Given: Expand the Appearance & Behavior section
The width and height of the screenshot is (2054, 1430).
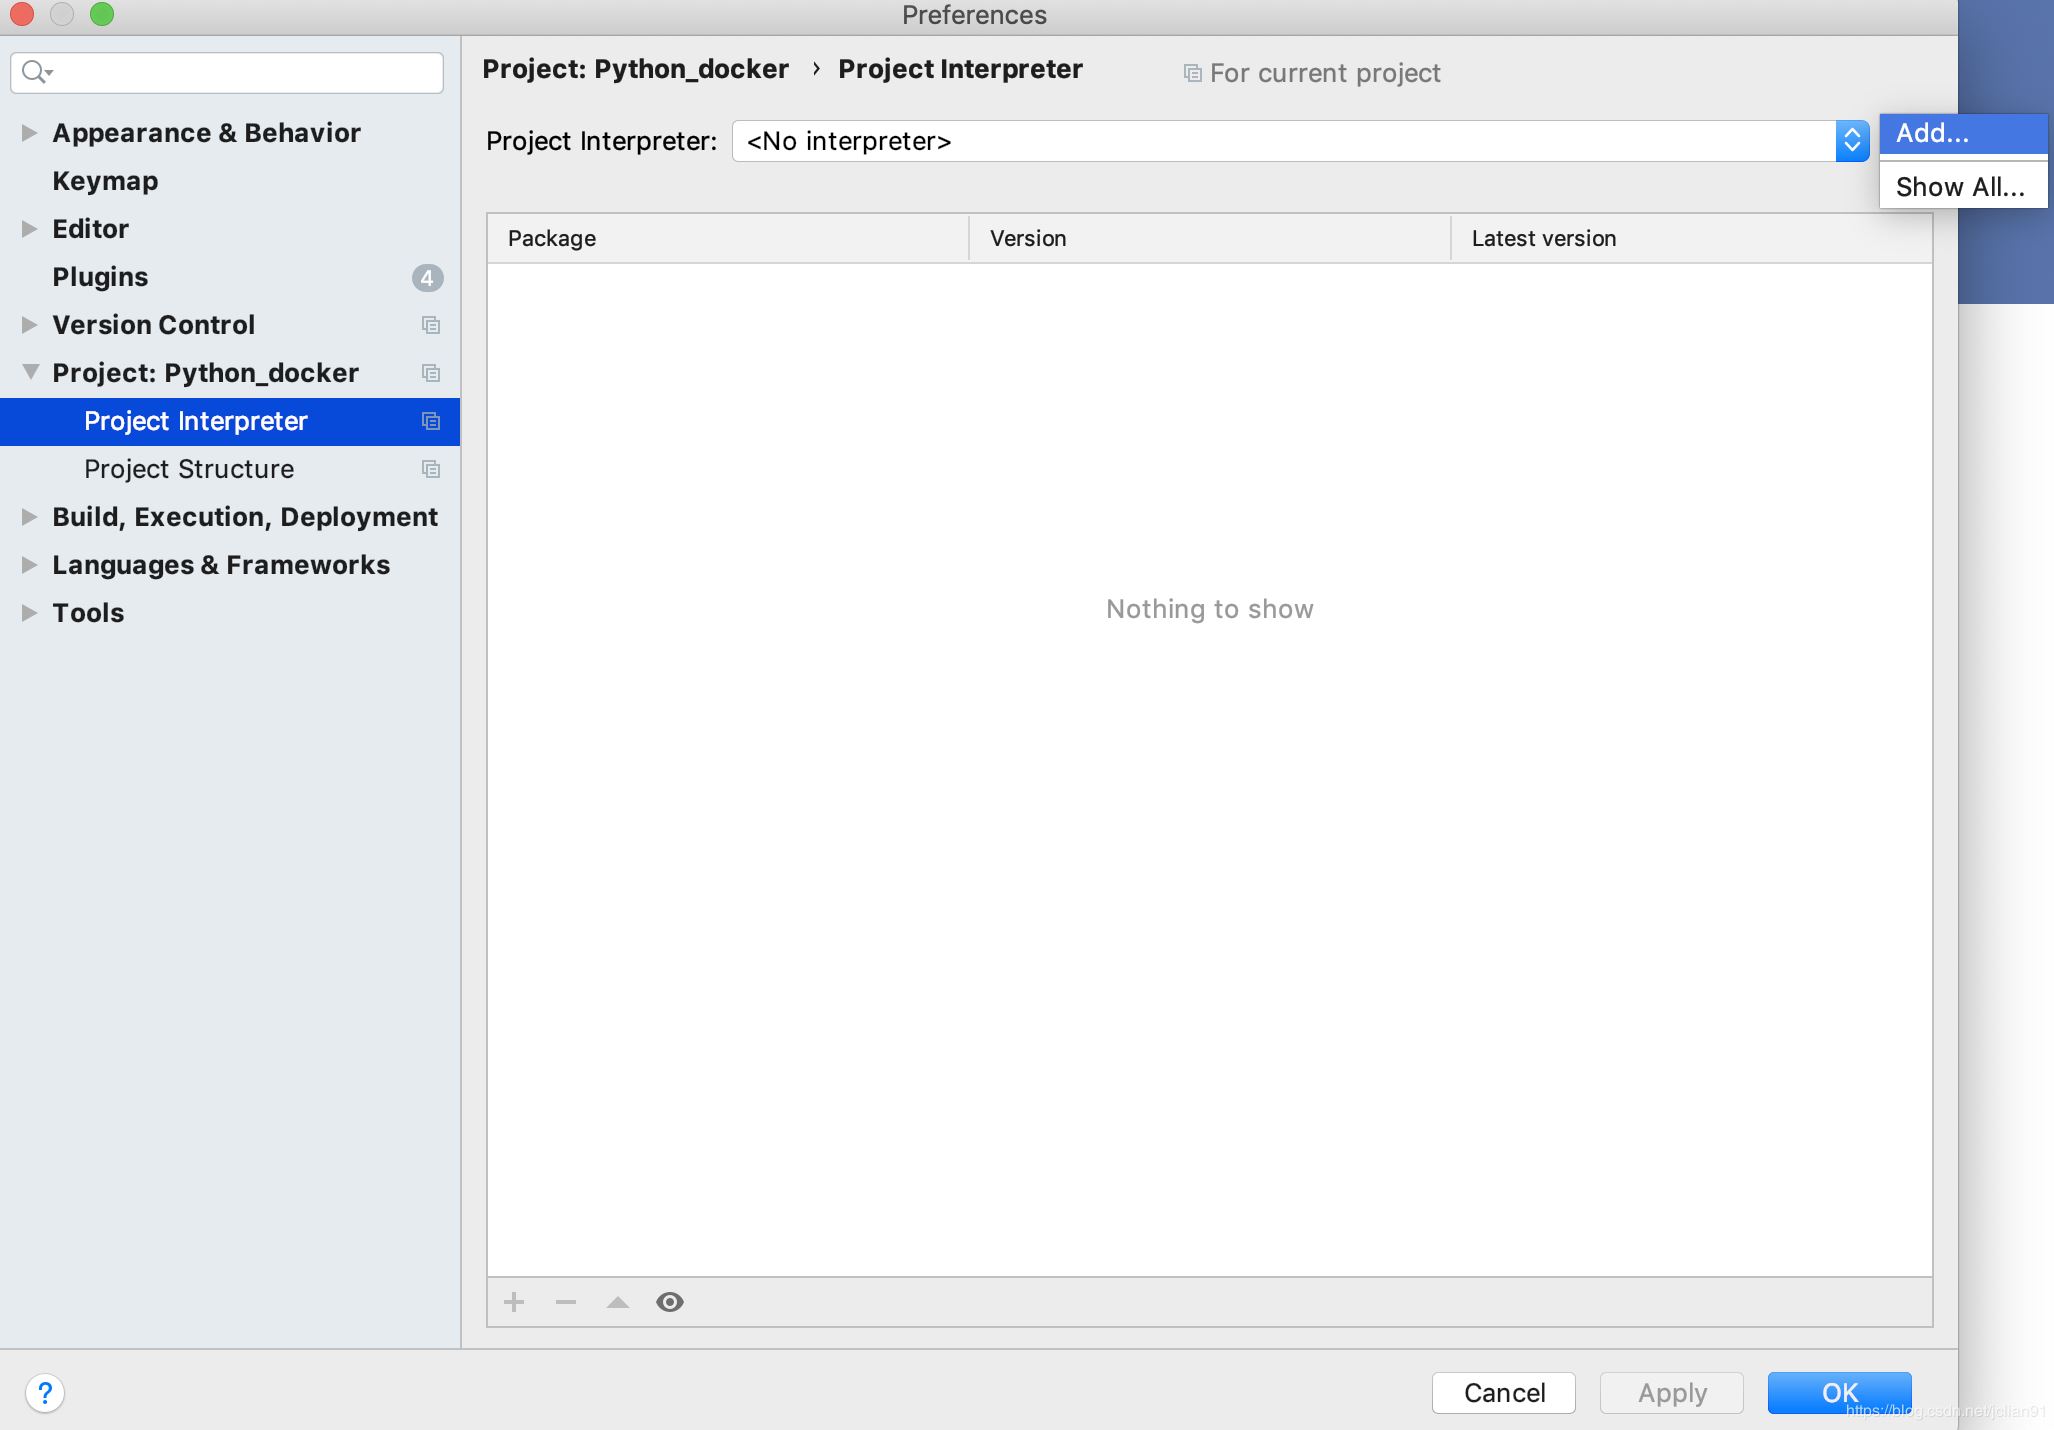Looking at the screenshot, I should pos(30,131).
